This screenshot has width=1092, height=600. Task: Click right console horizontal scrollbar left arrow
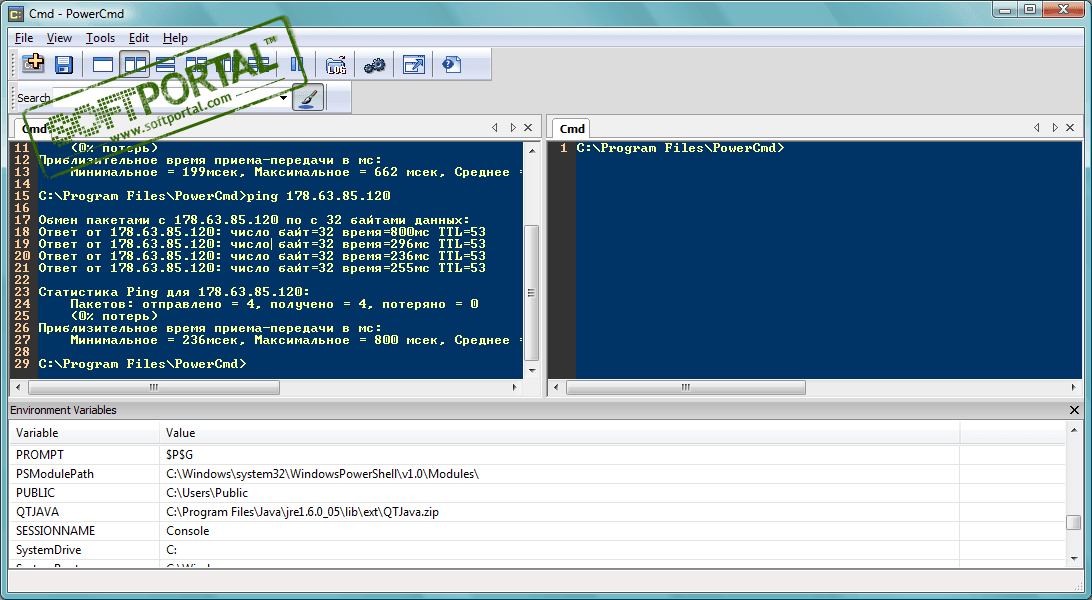coord(556,387)
